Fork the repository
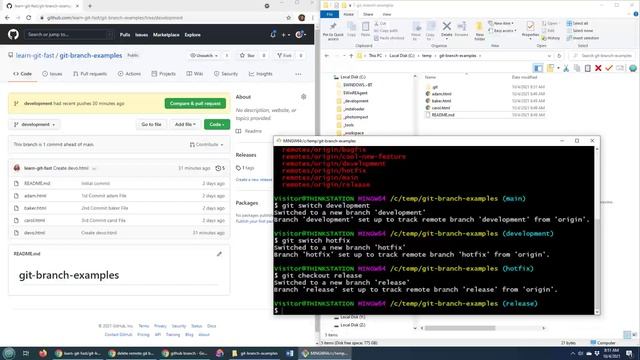640x360 pixels. point(284,55)
